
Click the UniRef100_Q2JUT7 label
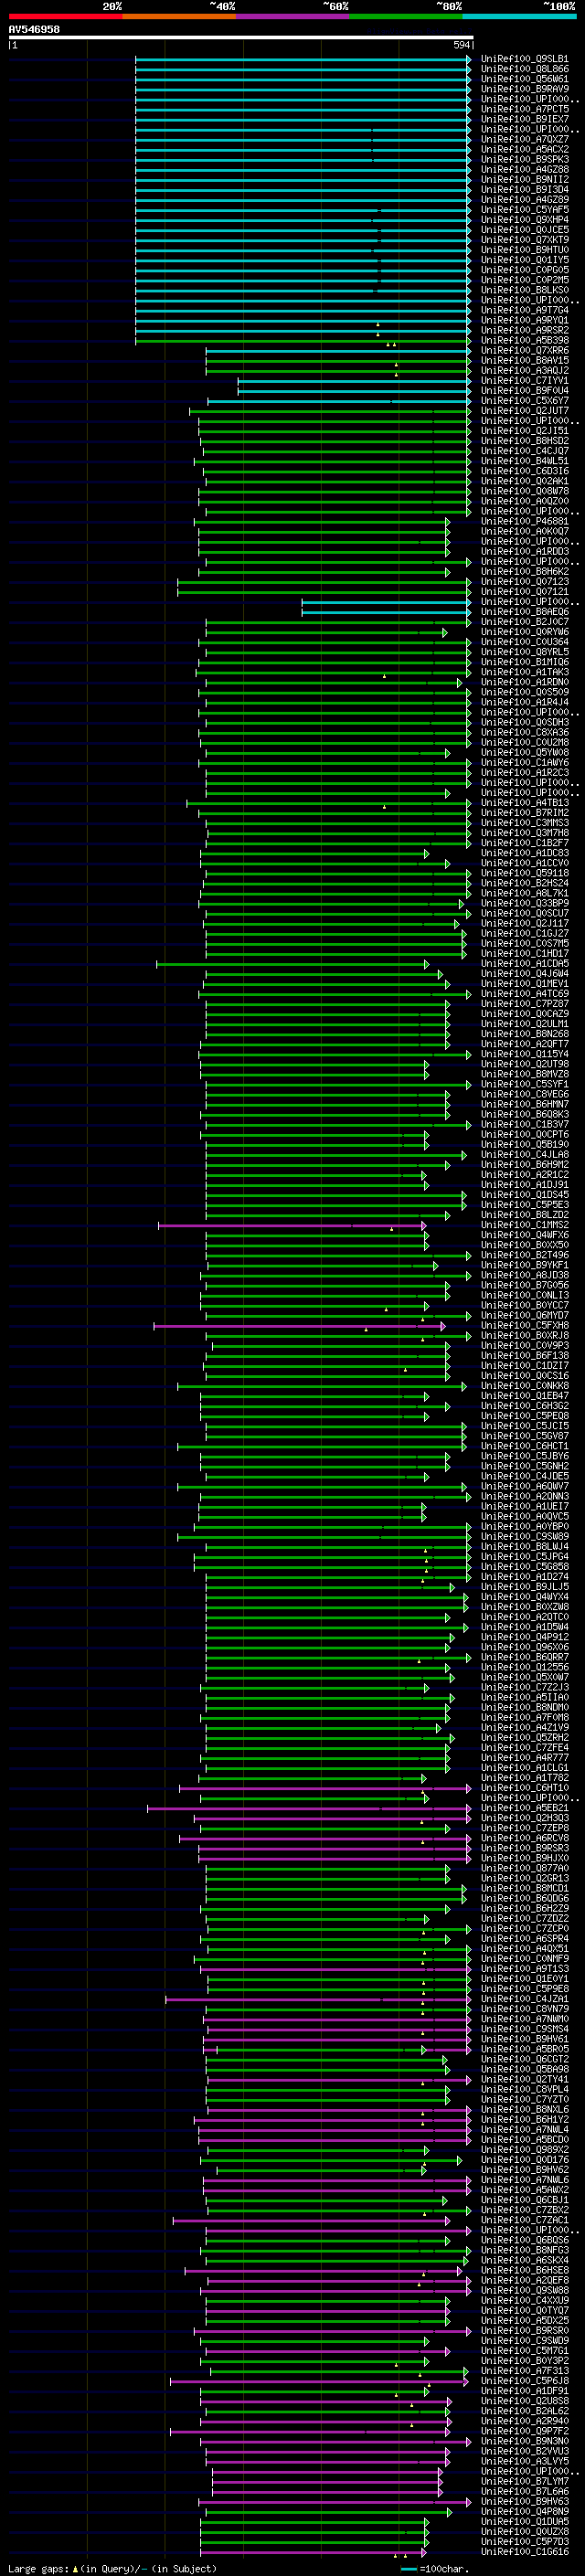(525, 411)
